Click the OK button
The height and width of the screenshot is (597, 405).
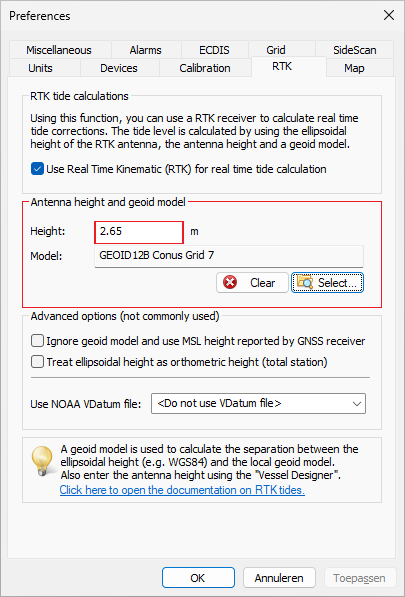[198, 578]
